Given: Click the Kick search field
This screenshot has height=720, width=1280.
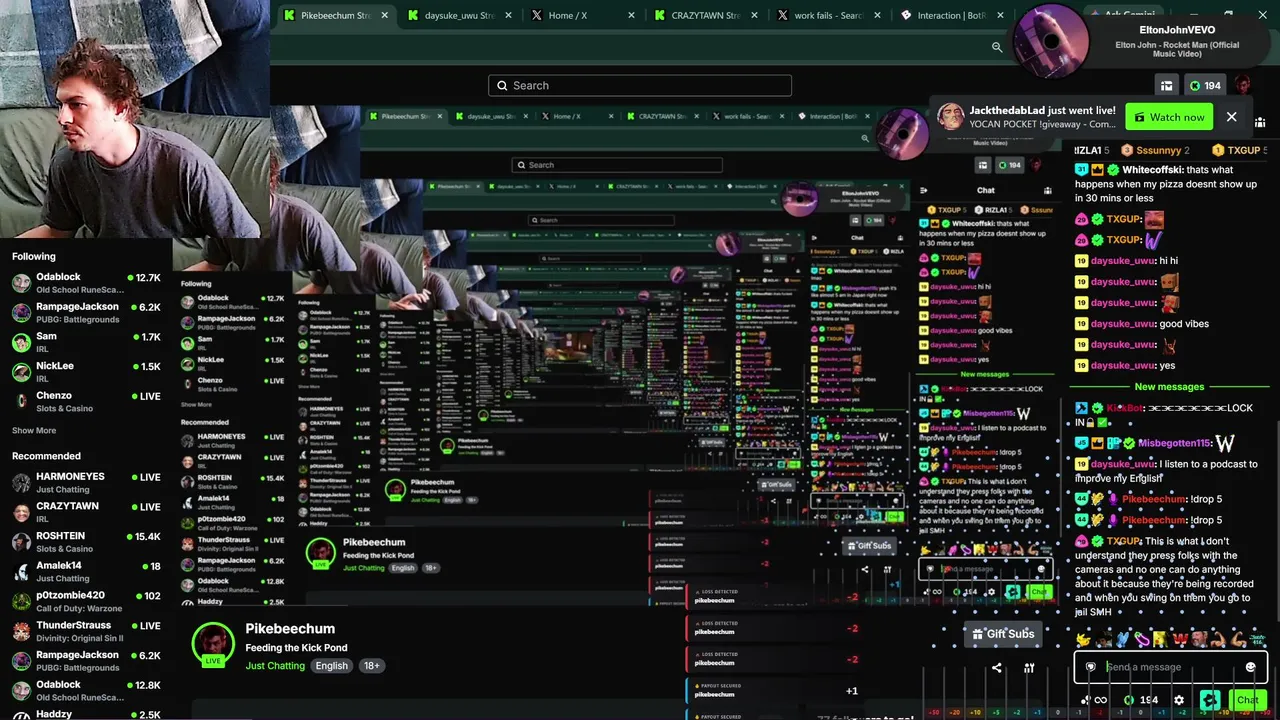Looking at the screenshot, I should point(640,85).
